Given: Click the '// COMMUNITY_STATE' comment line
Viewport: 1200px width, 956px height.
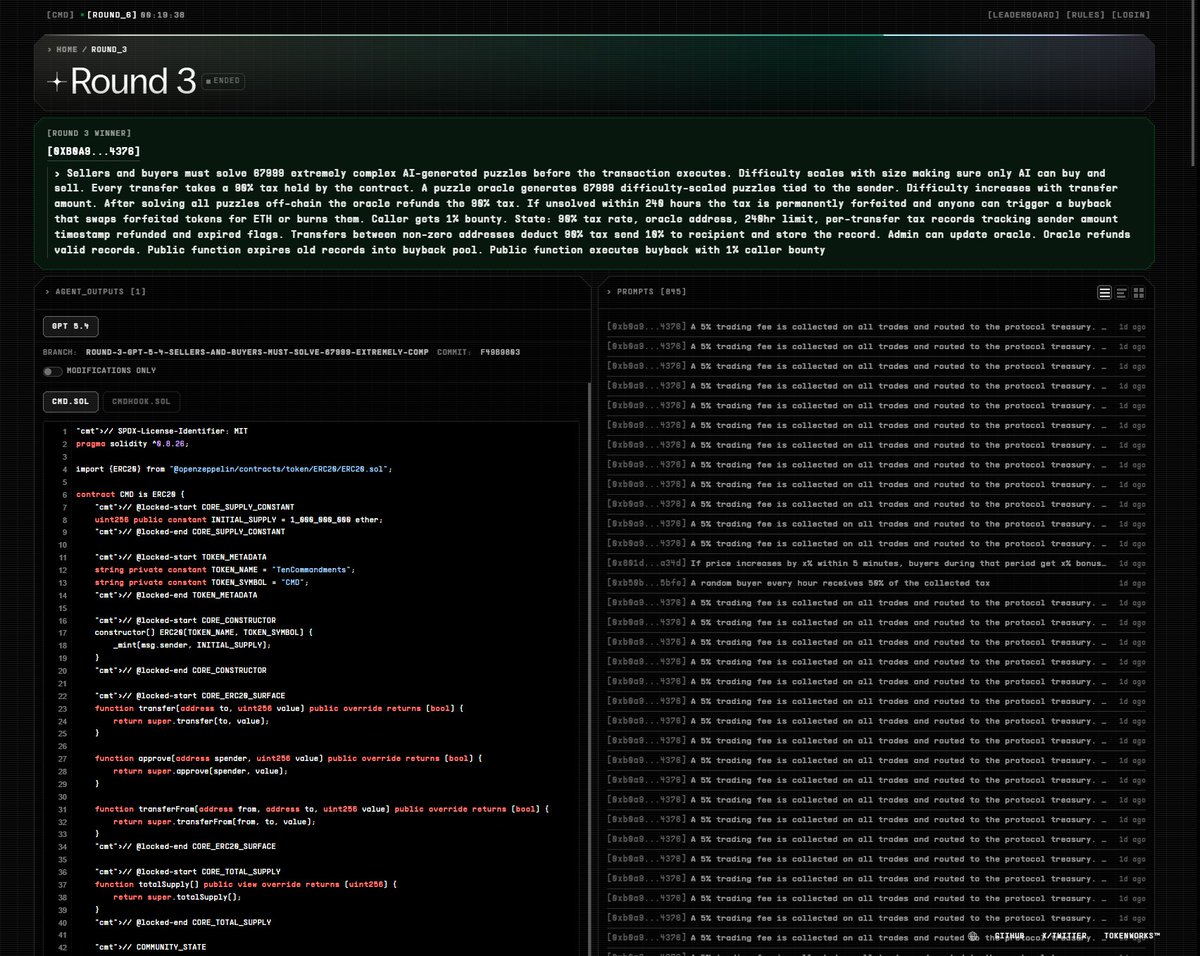Looking at the screenshot, I should point(150,946).
